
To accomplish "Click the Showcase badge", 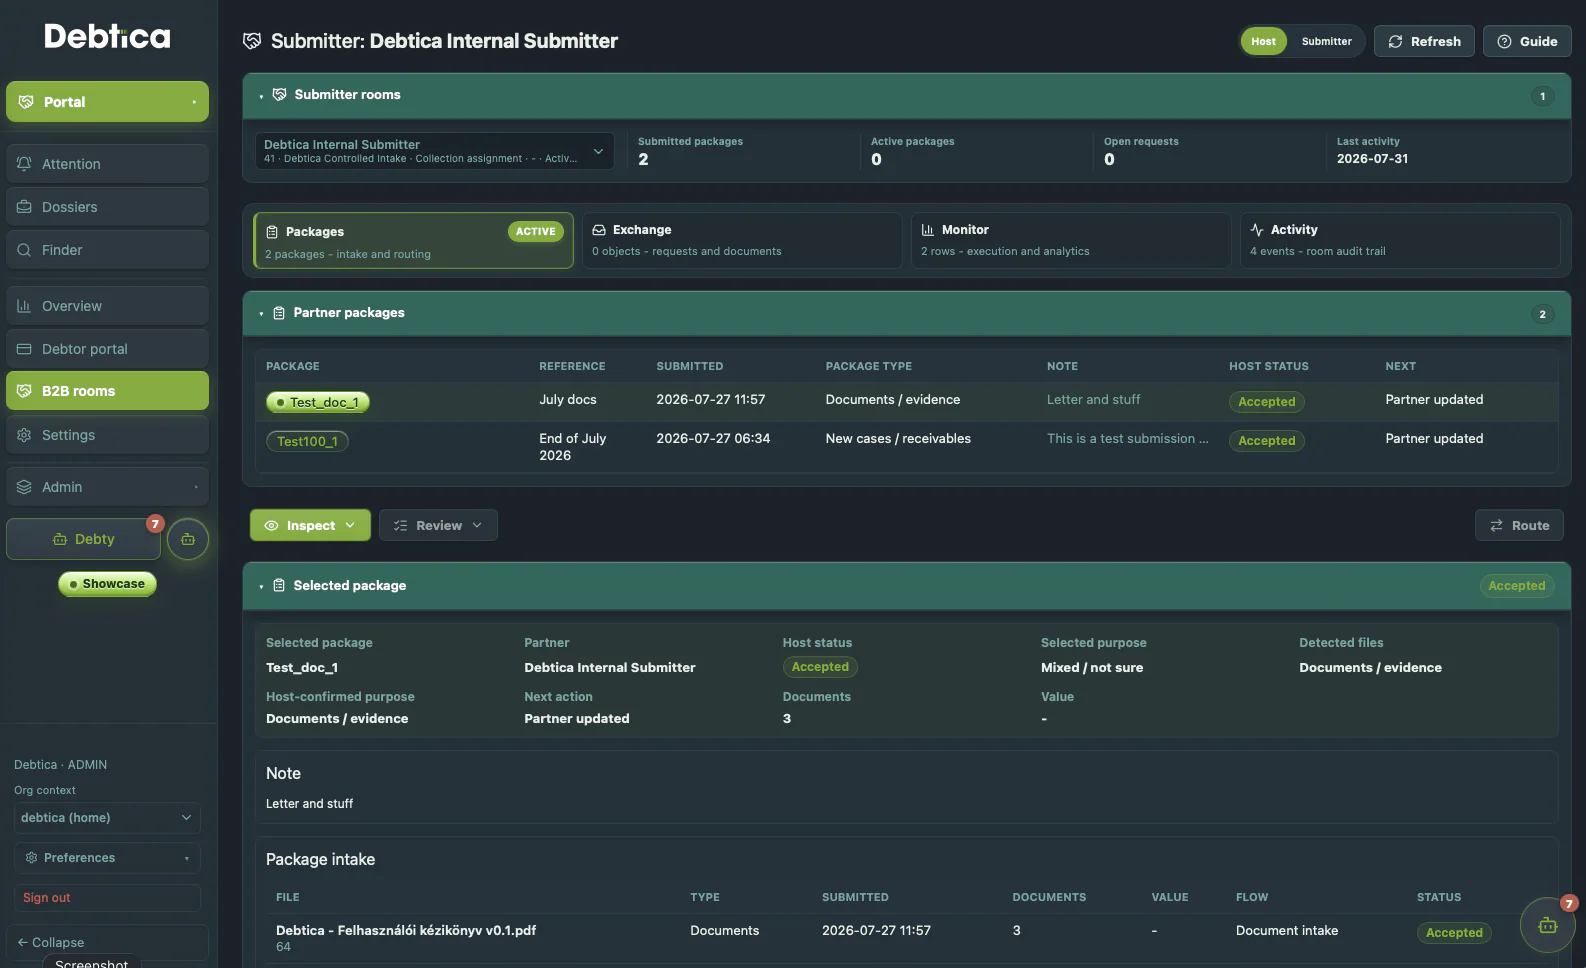I will [107, 584].
